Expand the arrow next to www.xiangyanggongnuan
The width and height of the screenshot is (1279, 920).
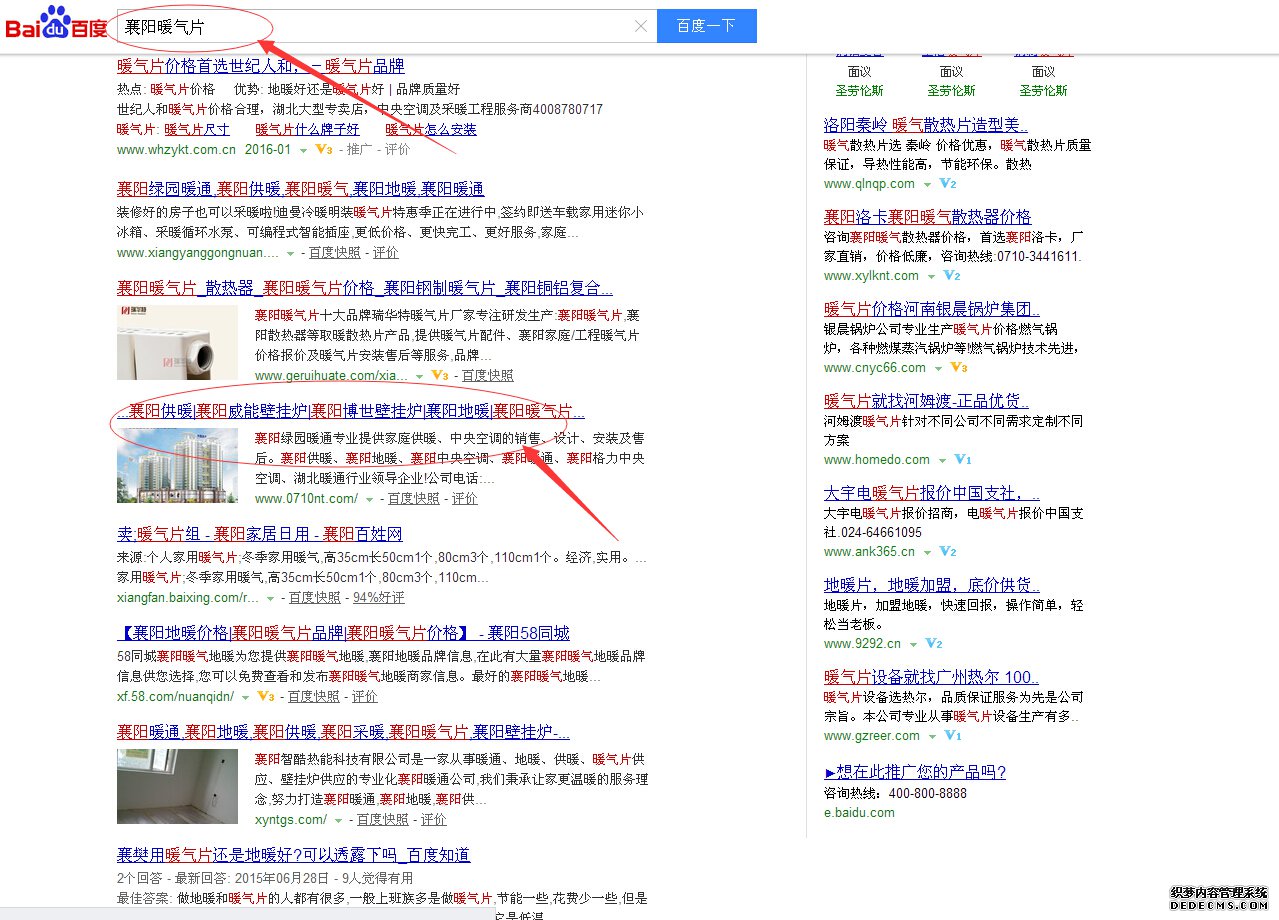[x=290, y=254]
